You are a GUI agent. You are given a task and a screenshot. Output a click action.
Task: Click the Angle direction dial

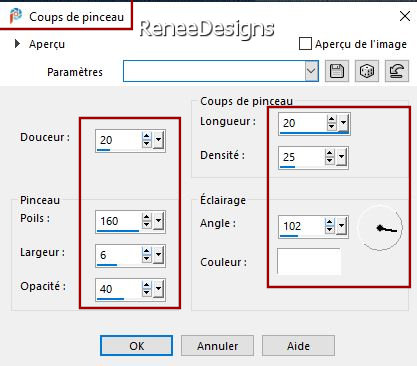click(x=380, y=228)
